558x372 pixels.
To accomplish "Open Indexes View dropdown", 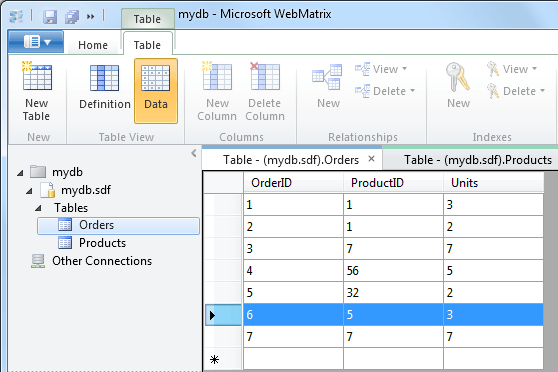I will pos(512,69).
